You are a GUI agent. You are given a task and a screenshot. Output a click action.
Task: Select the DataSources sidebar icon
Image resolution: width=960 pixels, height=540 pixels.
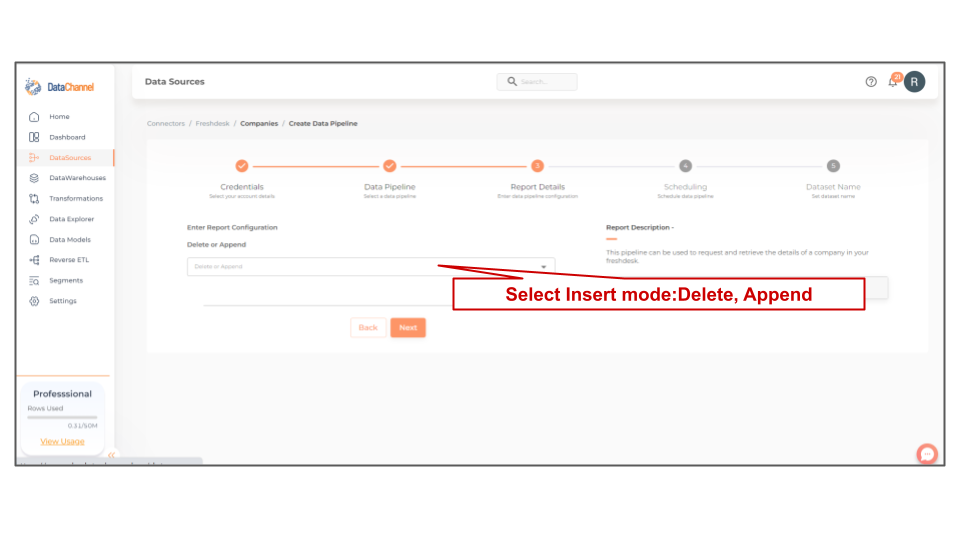(x=34, y=157)
